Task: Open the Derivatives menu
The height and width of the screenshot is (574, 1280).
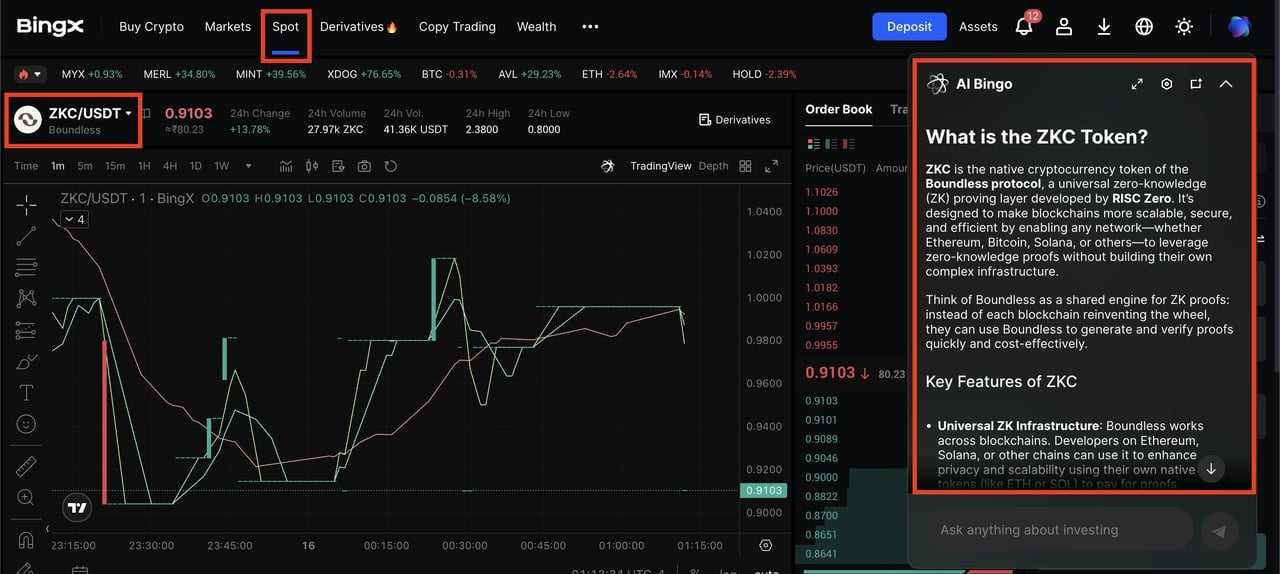Action: click(359, 27)
